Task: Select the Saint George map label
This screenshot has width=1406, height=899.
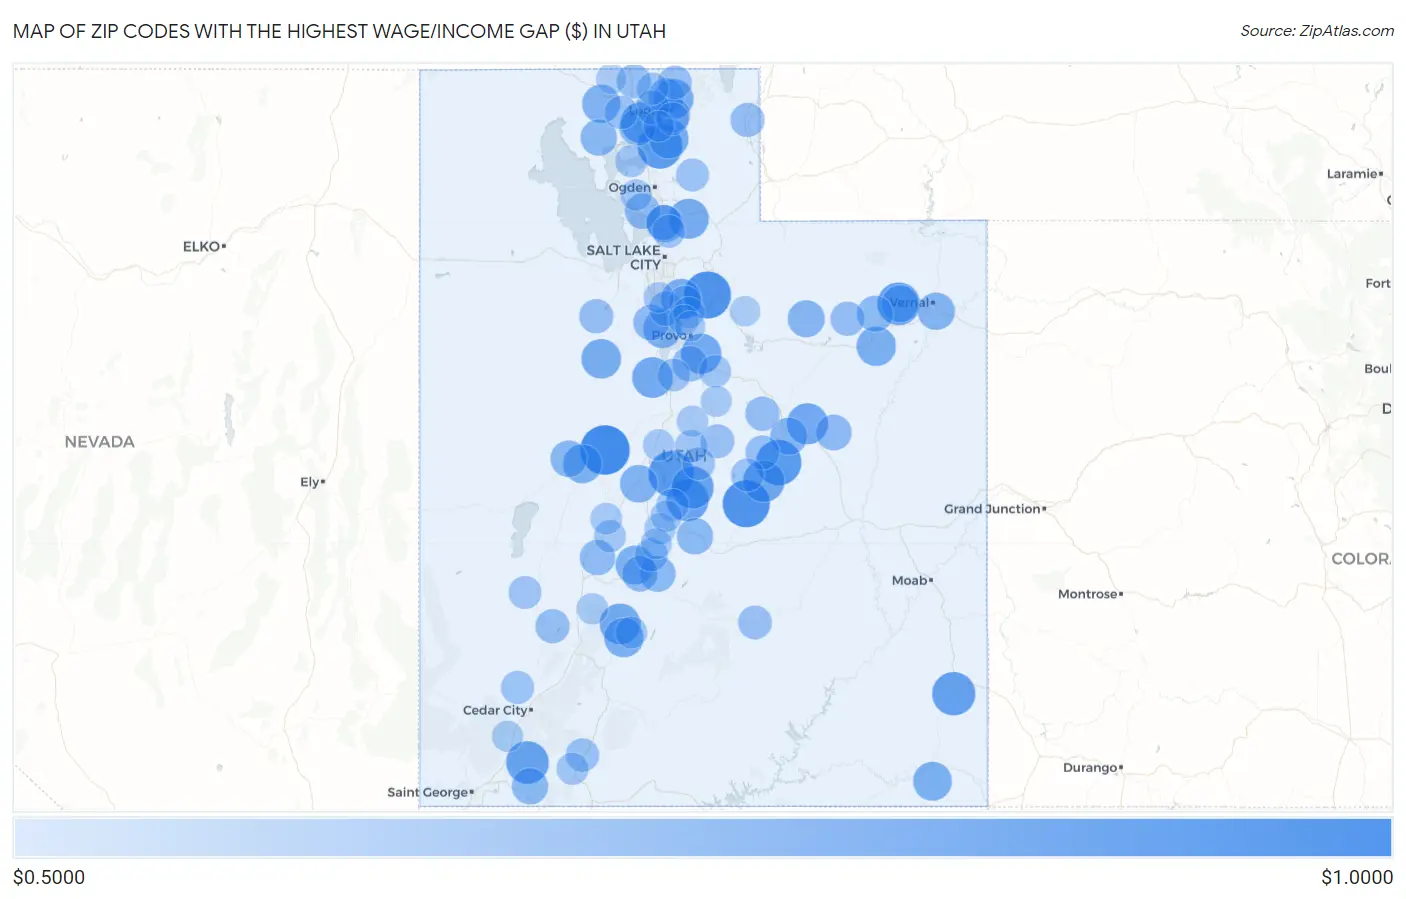Action: (x=430, y=792)
